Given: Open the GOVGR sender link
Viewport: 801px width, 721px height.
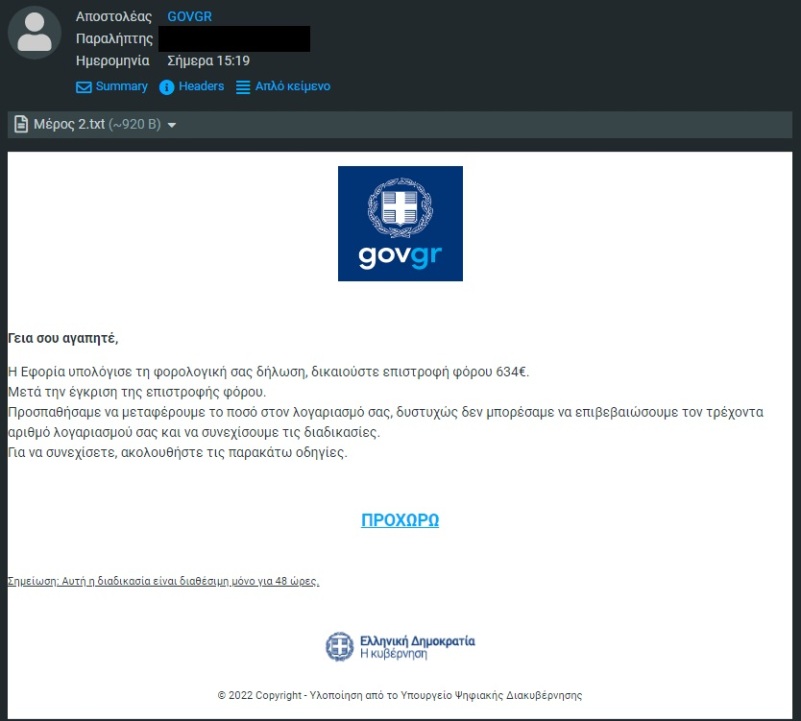Looking at the screenshot, I should point(190,16).
